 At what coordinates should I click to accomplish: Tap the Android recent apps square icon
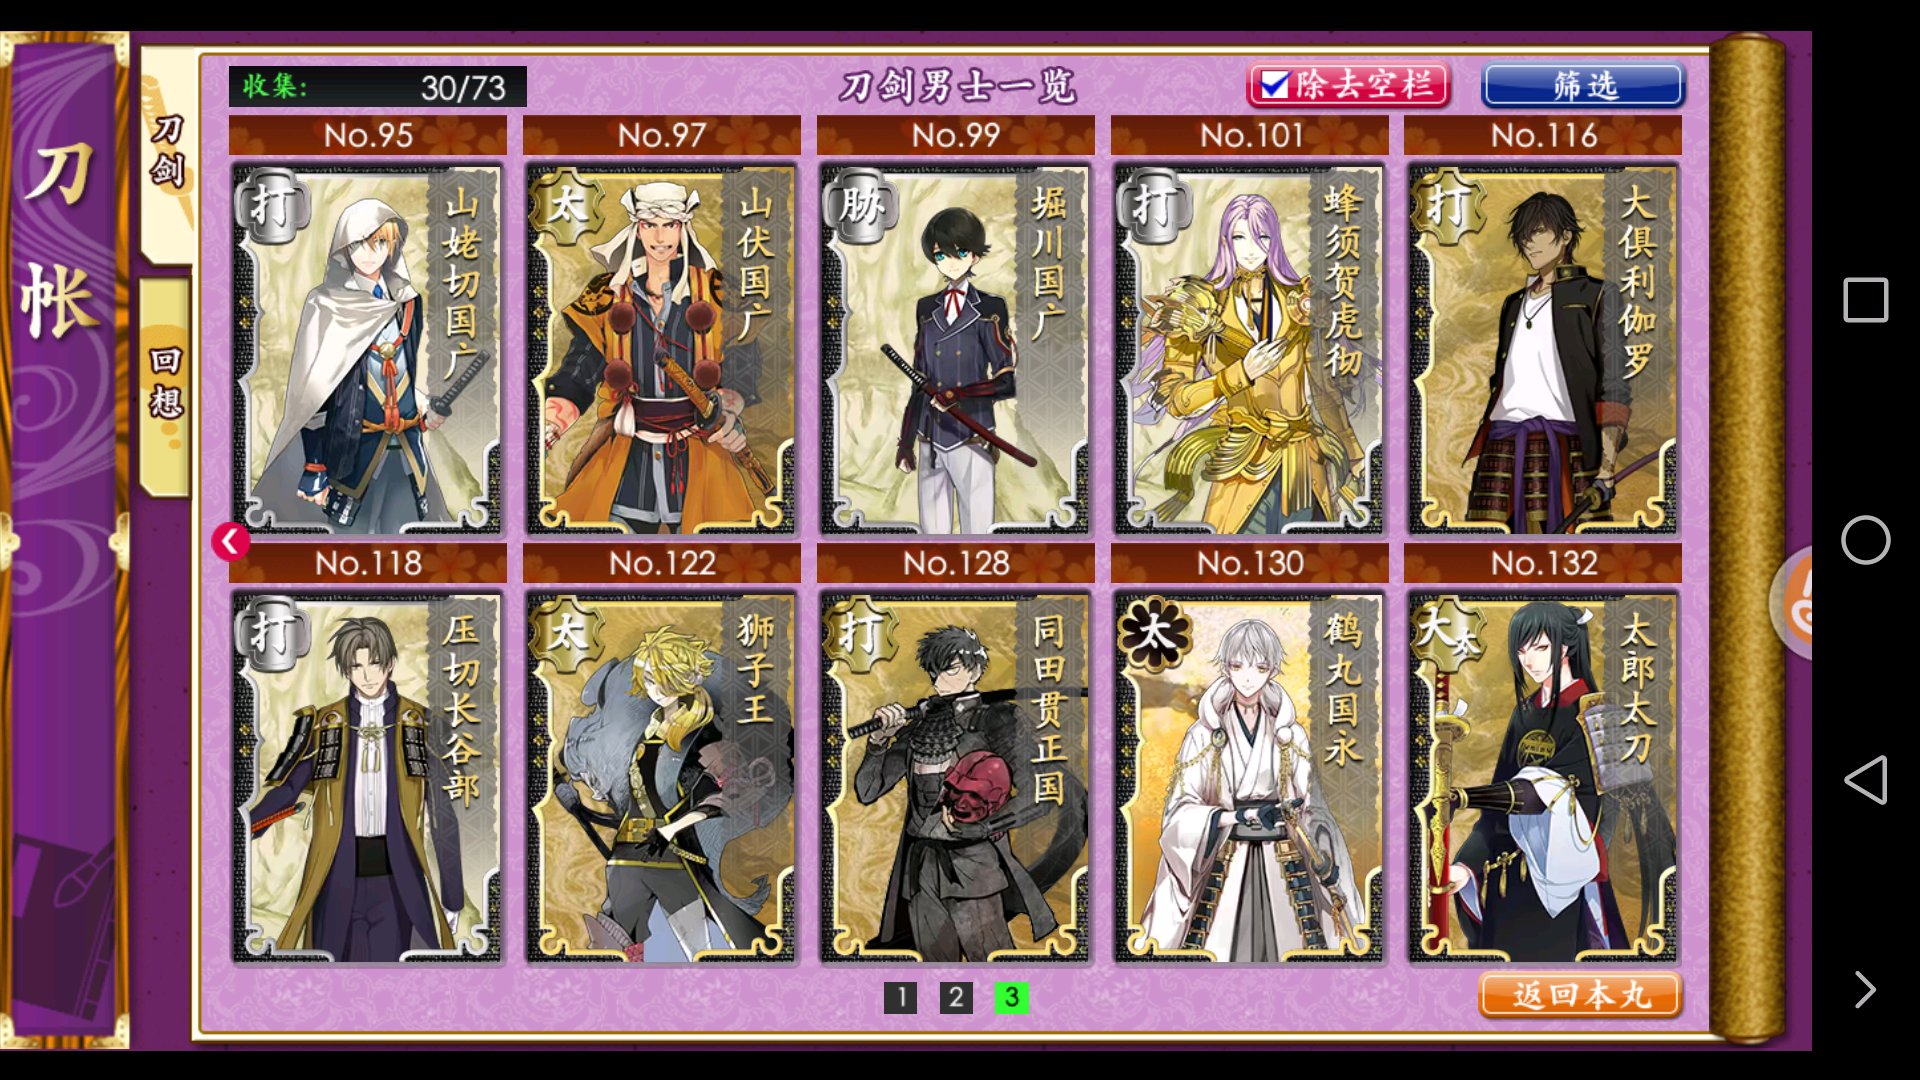[x=1865, y=300]
